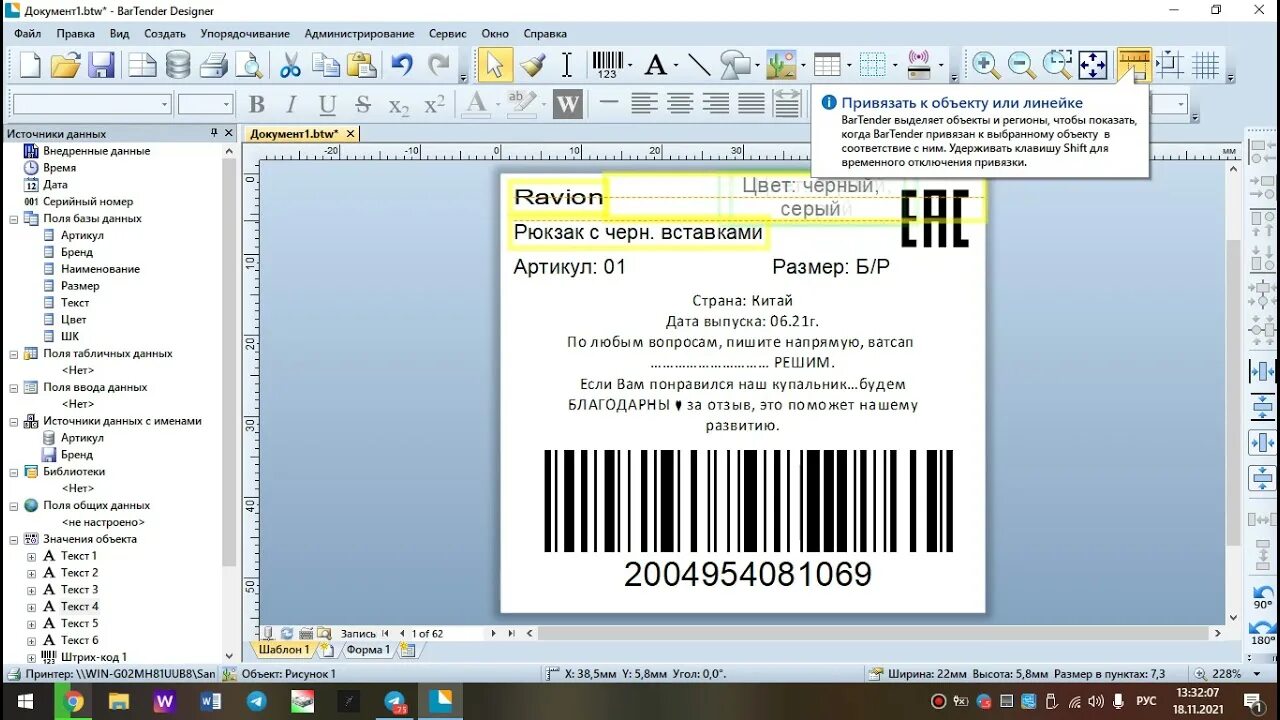Toggle the grid lines display
Viewport: 1280px width, 720px height.
pos(1205,66)
